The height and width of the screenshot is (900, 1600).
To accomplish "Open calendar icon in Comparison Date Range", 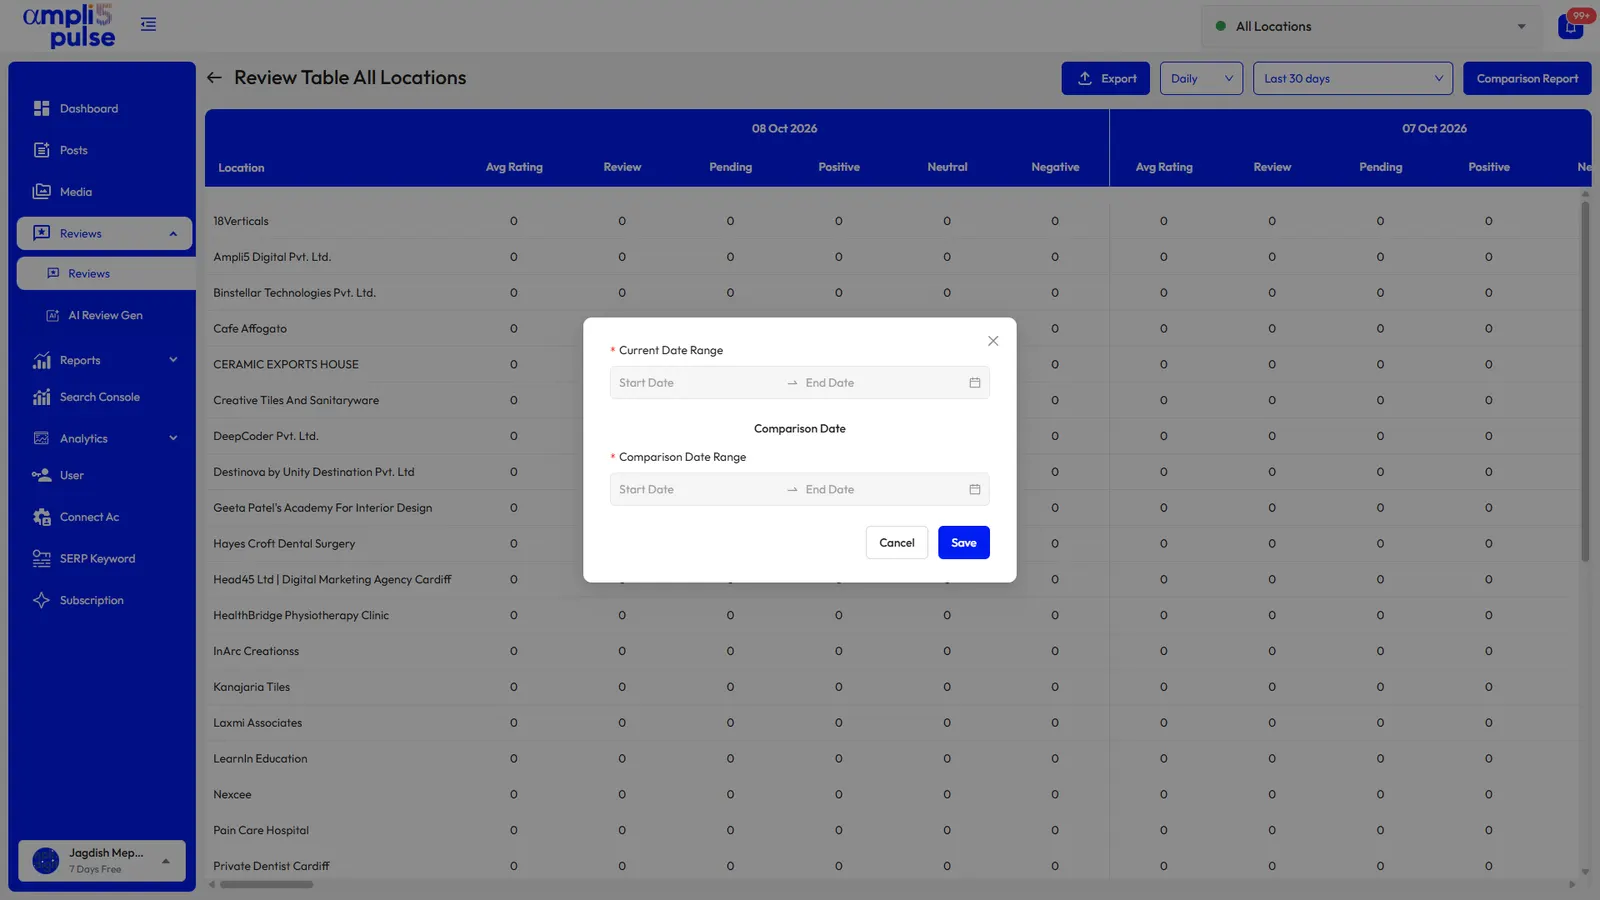I will 975,490.
